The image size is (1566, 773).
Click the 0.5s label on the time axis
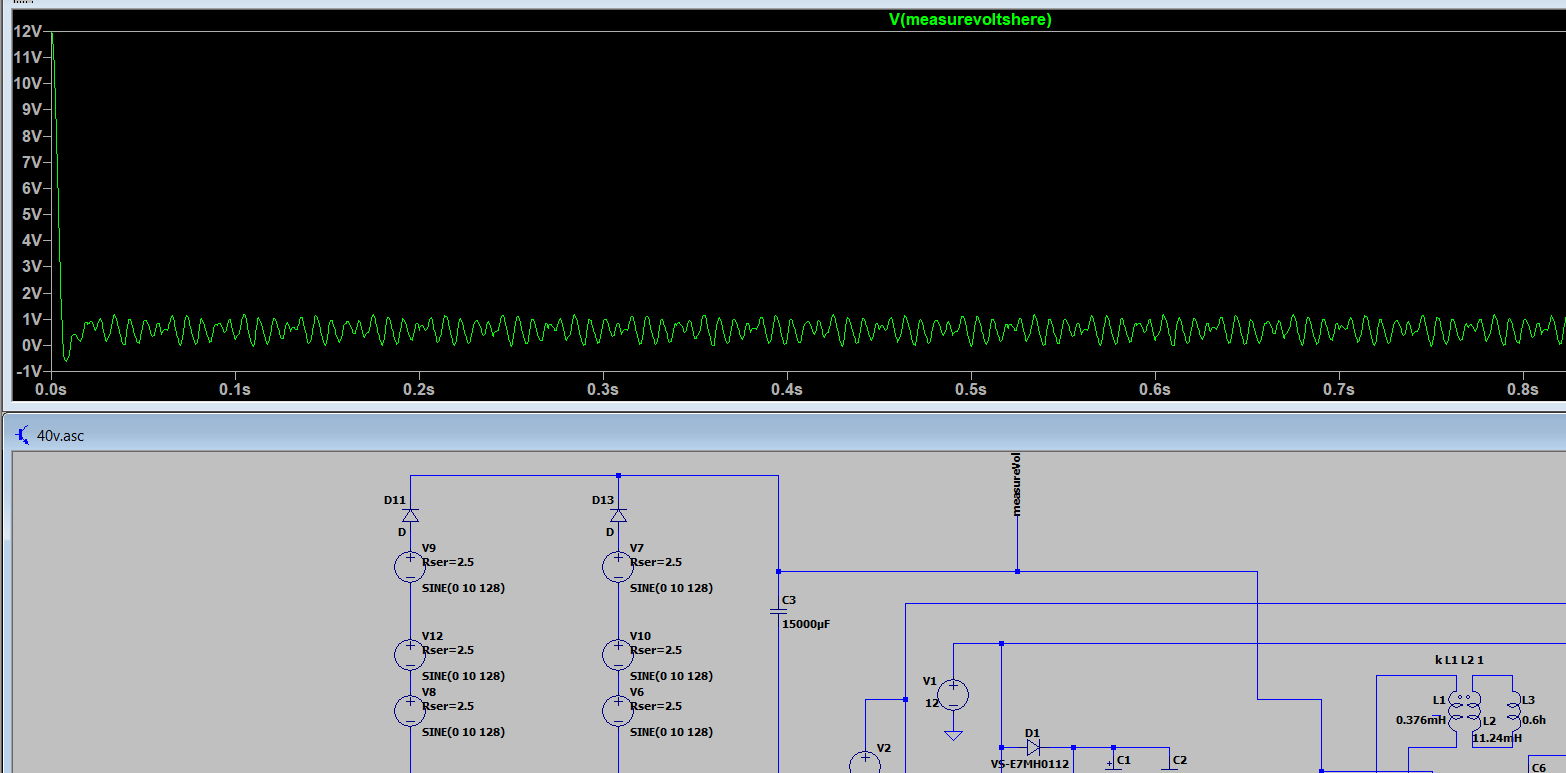971,389
